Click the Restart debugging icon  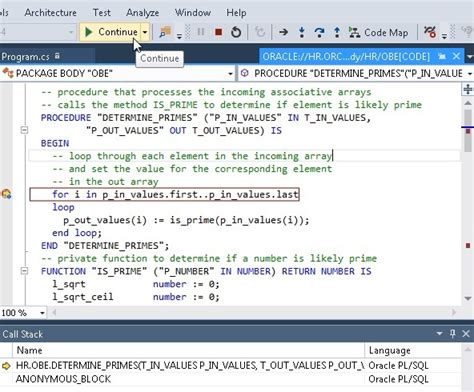point(236,32)
